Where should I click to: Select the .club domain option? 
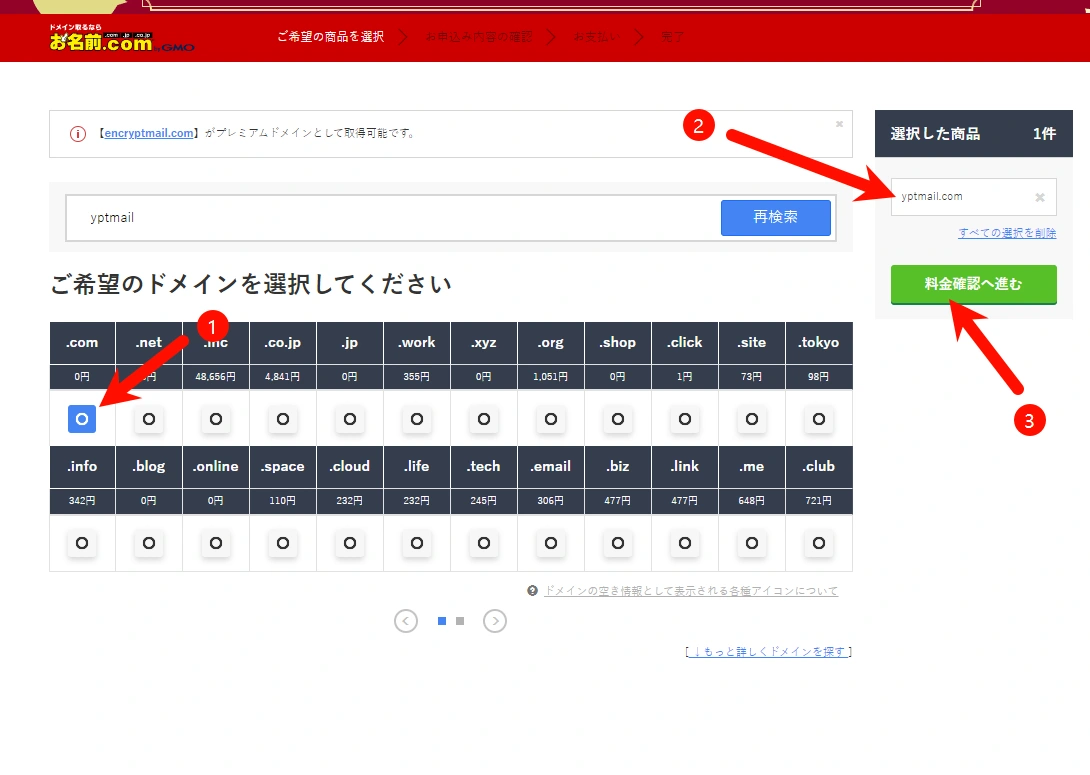point(819,543)
